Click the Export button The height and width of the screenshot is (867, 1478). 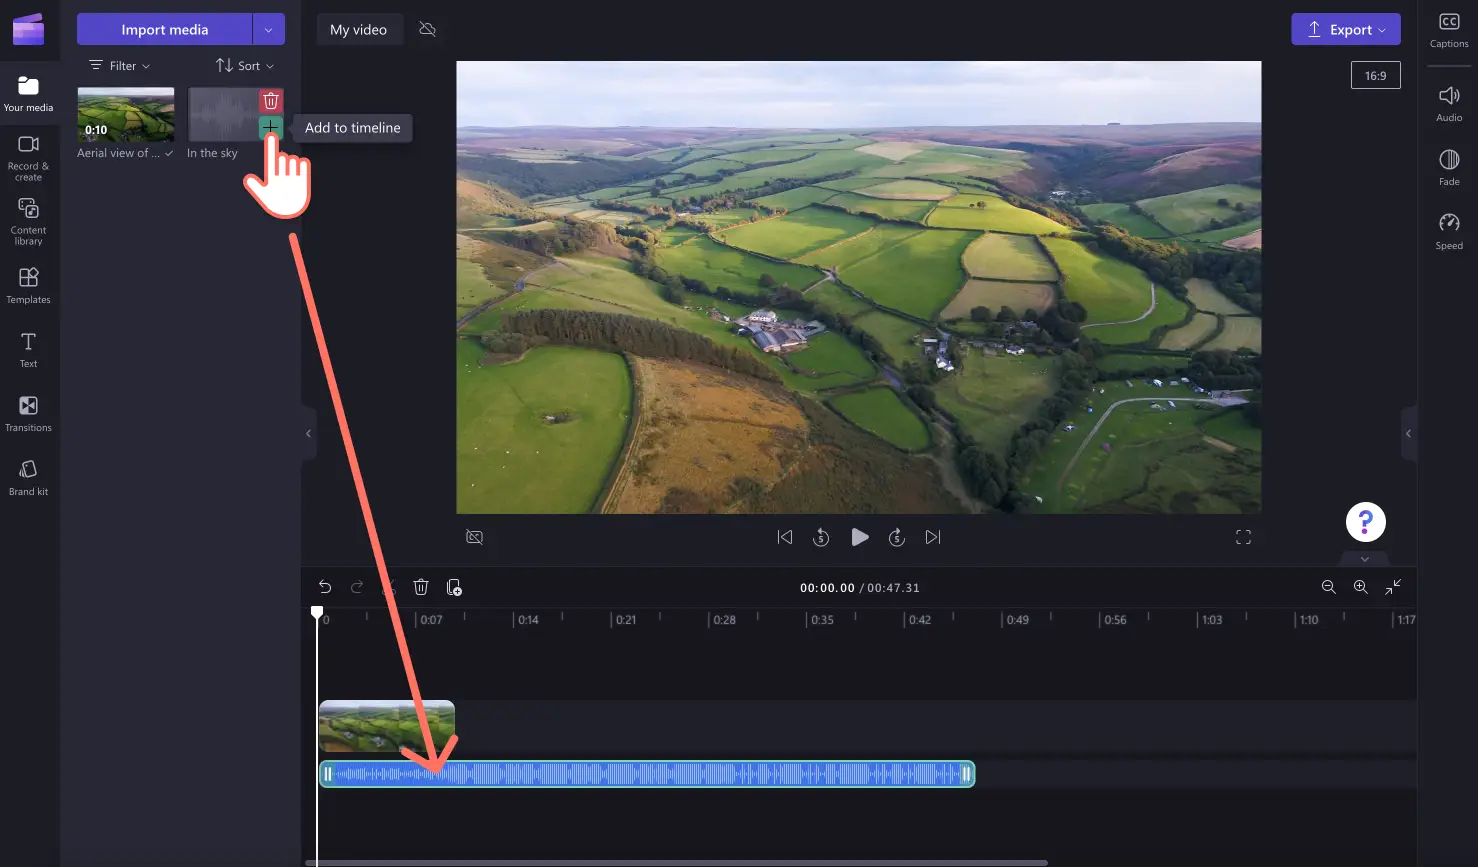pos(1345,29)
